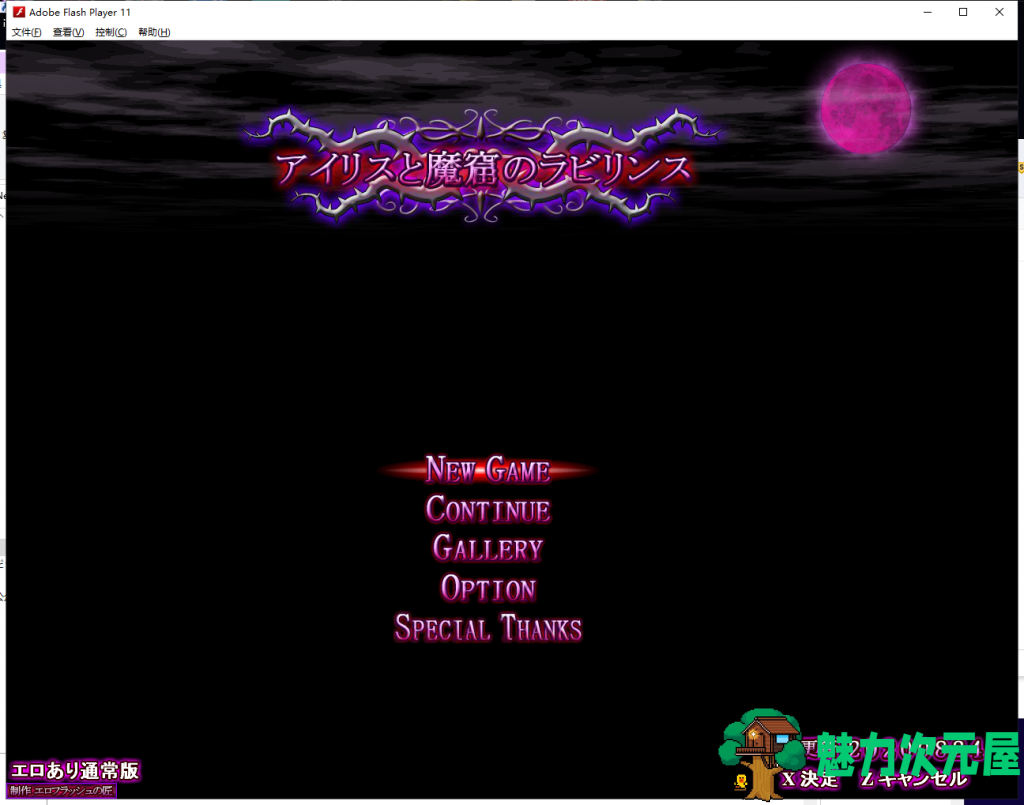
Task: Click the エロあり通常版 version label
Action: pyautogui.click(x=75, y=770)
